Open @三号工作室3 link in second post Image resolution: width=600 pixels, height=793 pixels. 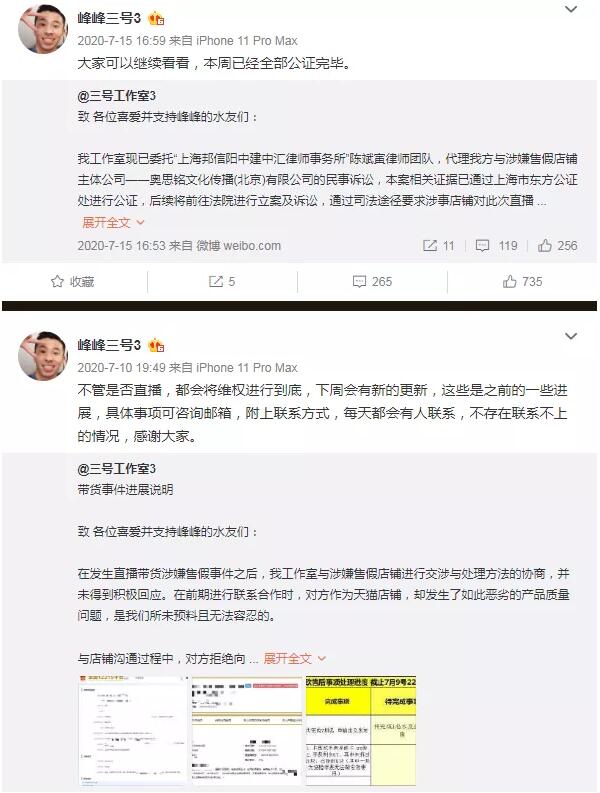coord(117,469)
